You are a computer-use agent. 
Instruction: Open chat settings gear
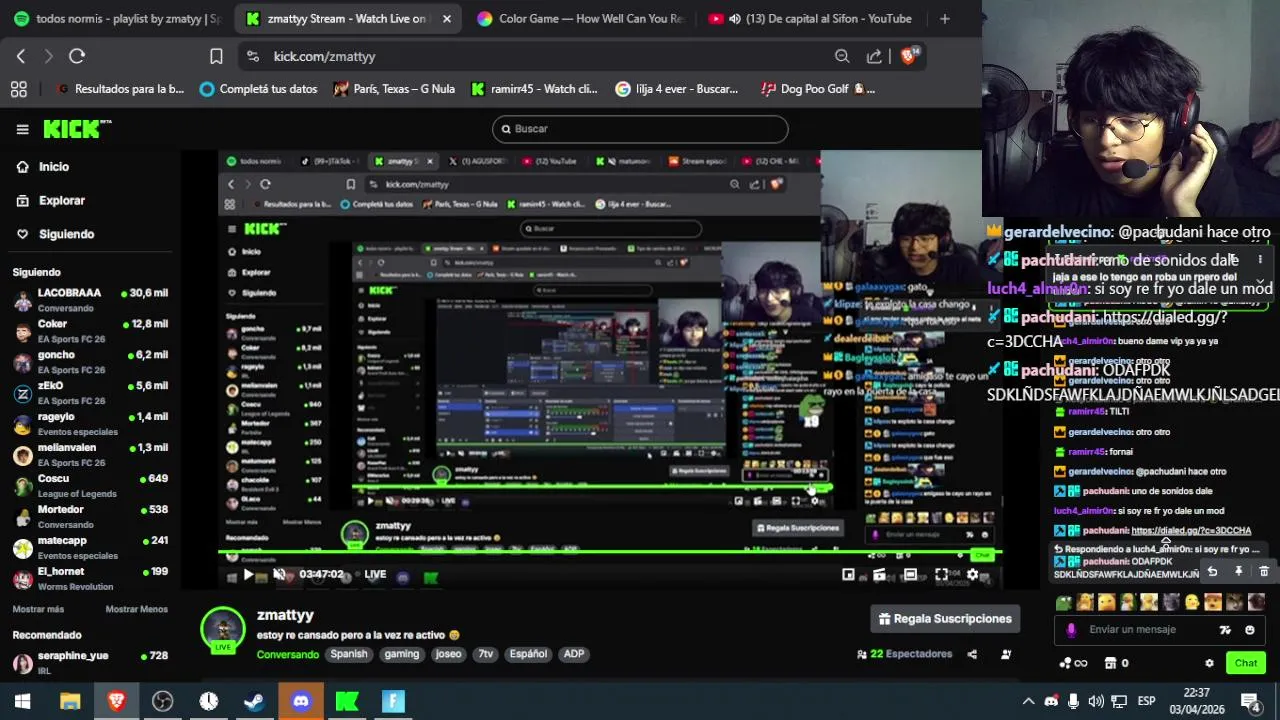[x=1209, y=663]
